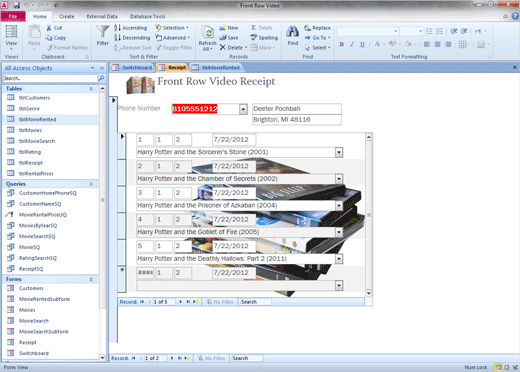
Task: Click the Find binoculars icon
Action: [x=292, y=32]
